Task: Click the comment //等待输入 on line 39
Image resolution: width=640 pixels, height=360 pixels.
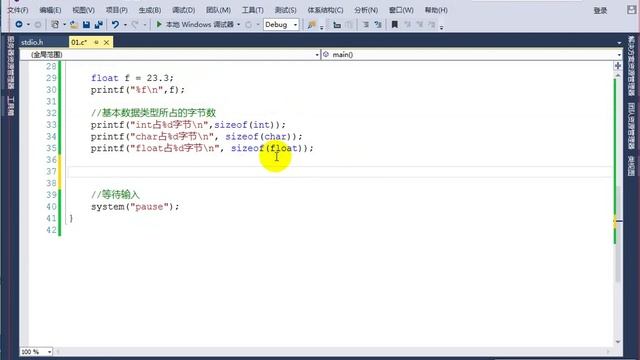Action: [116, 195]
